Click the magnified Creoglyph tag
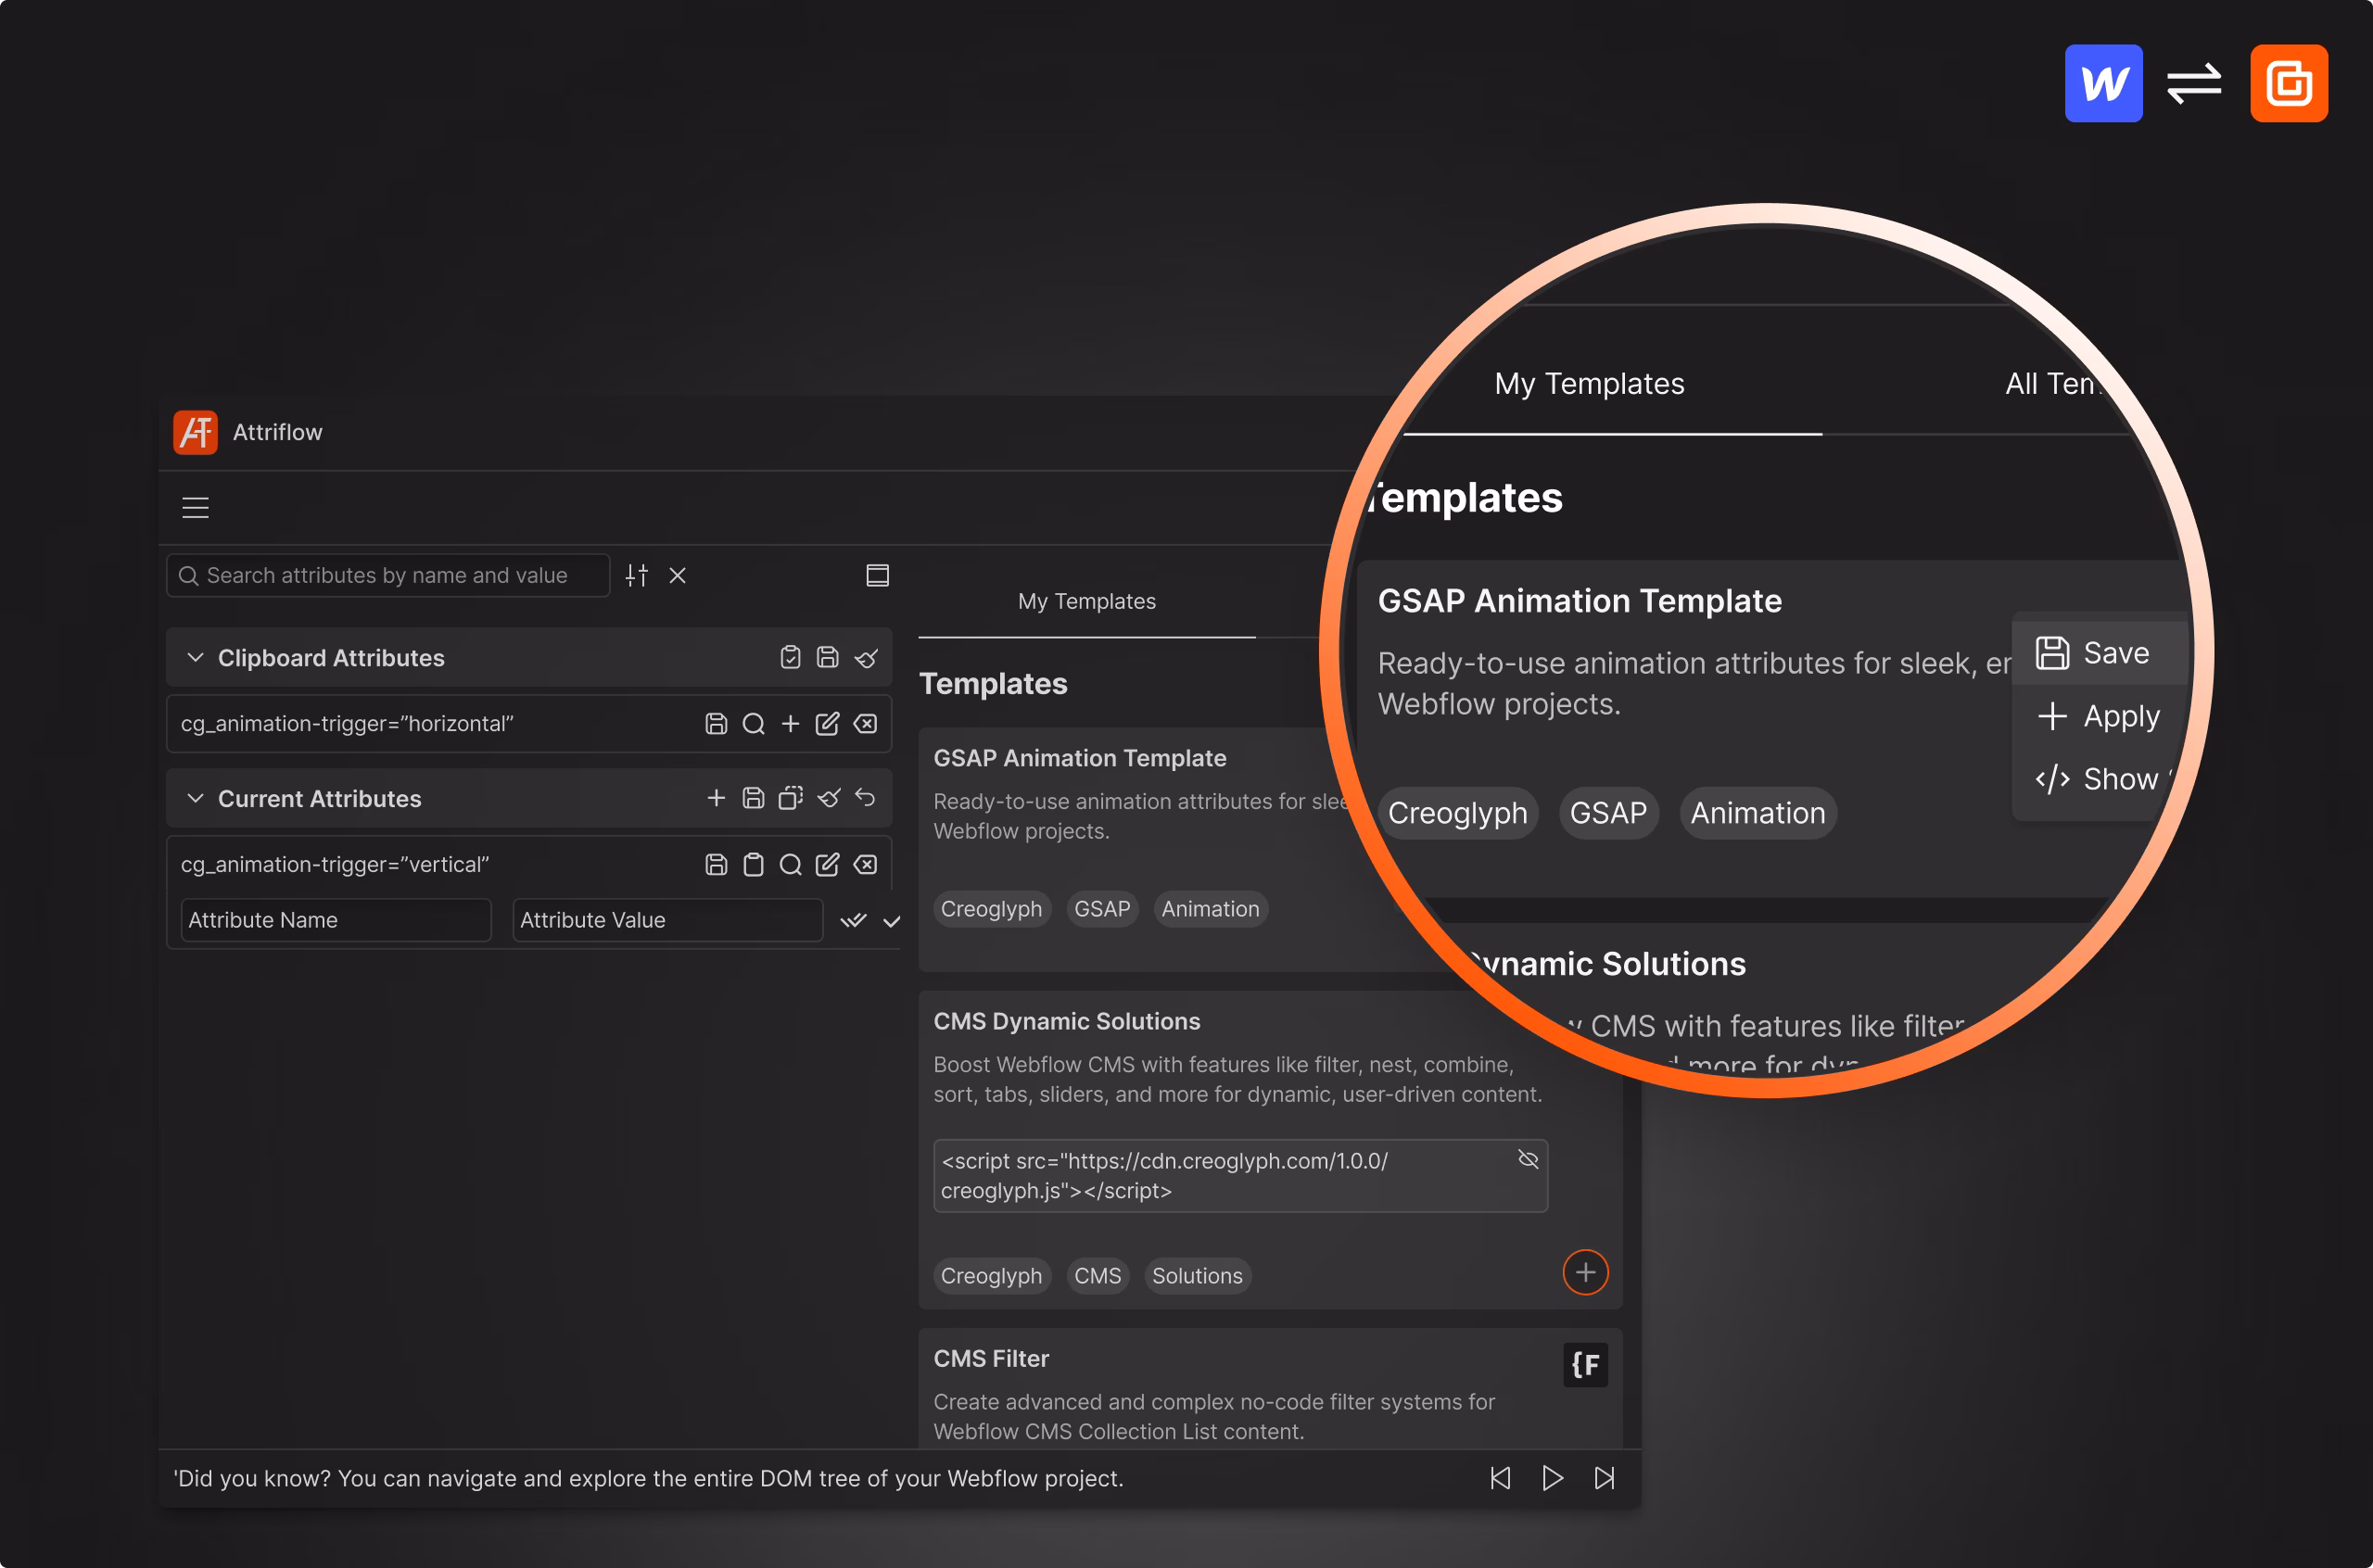This screenshot has height=1568, width=2373. (1457, 813)
